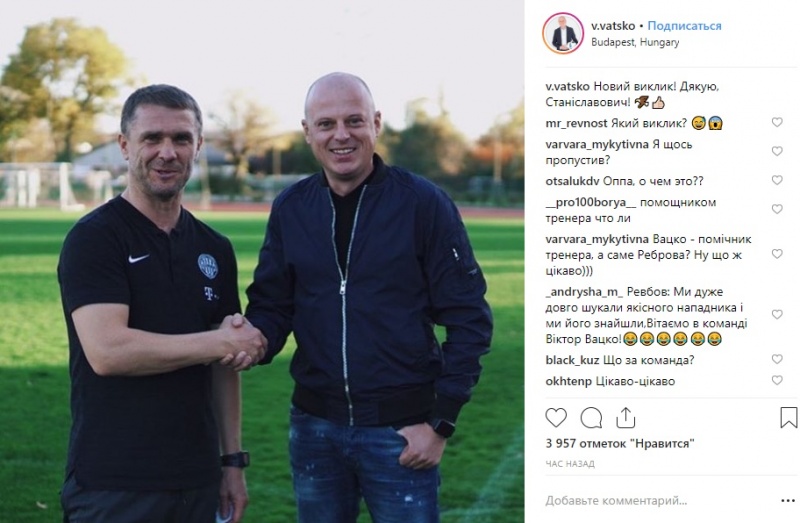
Task: Save post with the bookmark icon
Action: (x=788, y=417)
